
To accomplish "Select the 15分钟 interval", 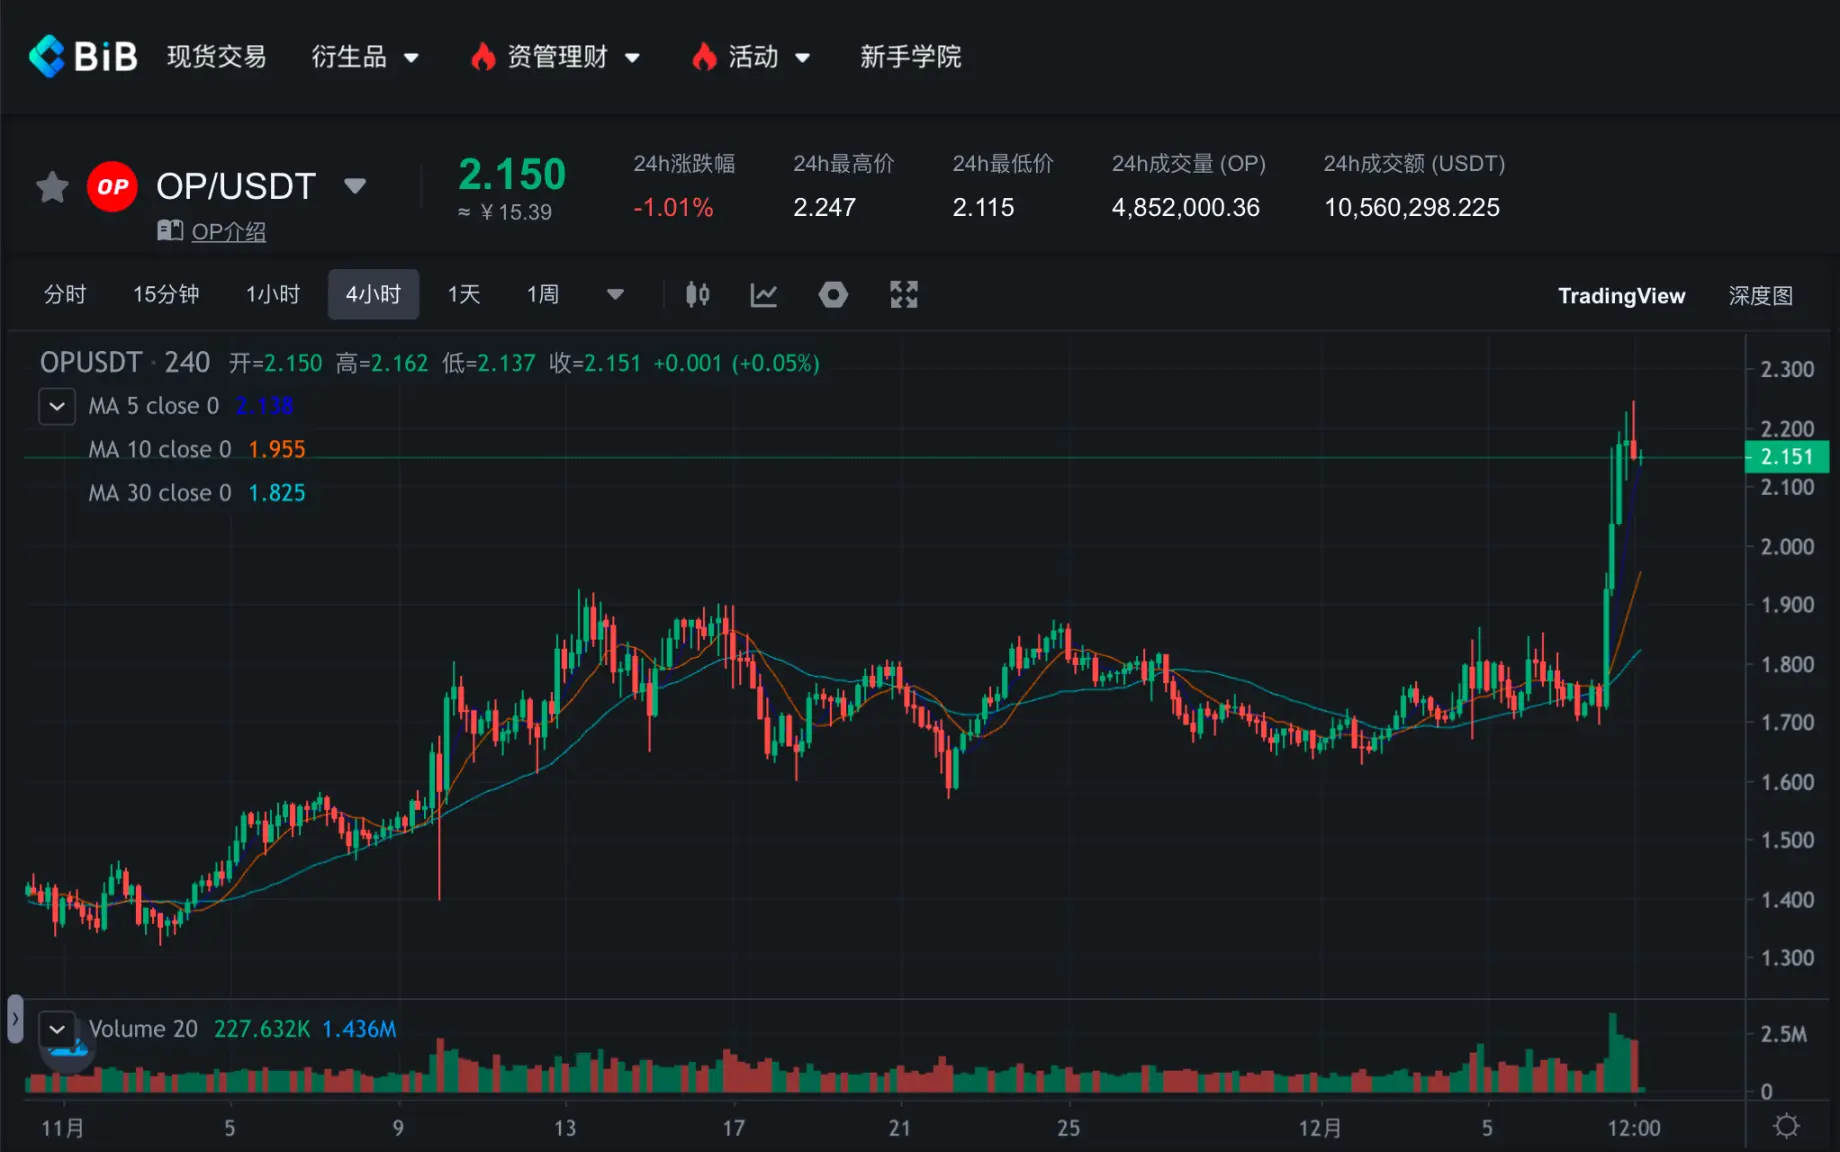I will [x=166, y=295].
